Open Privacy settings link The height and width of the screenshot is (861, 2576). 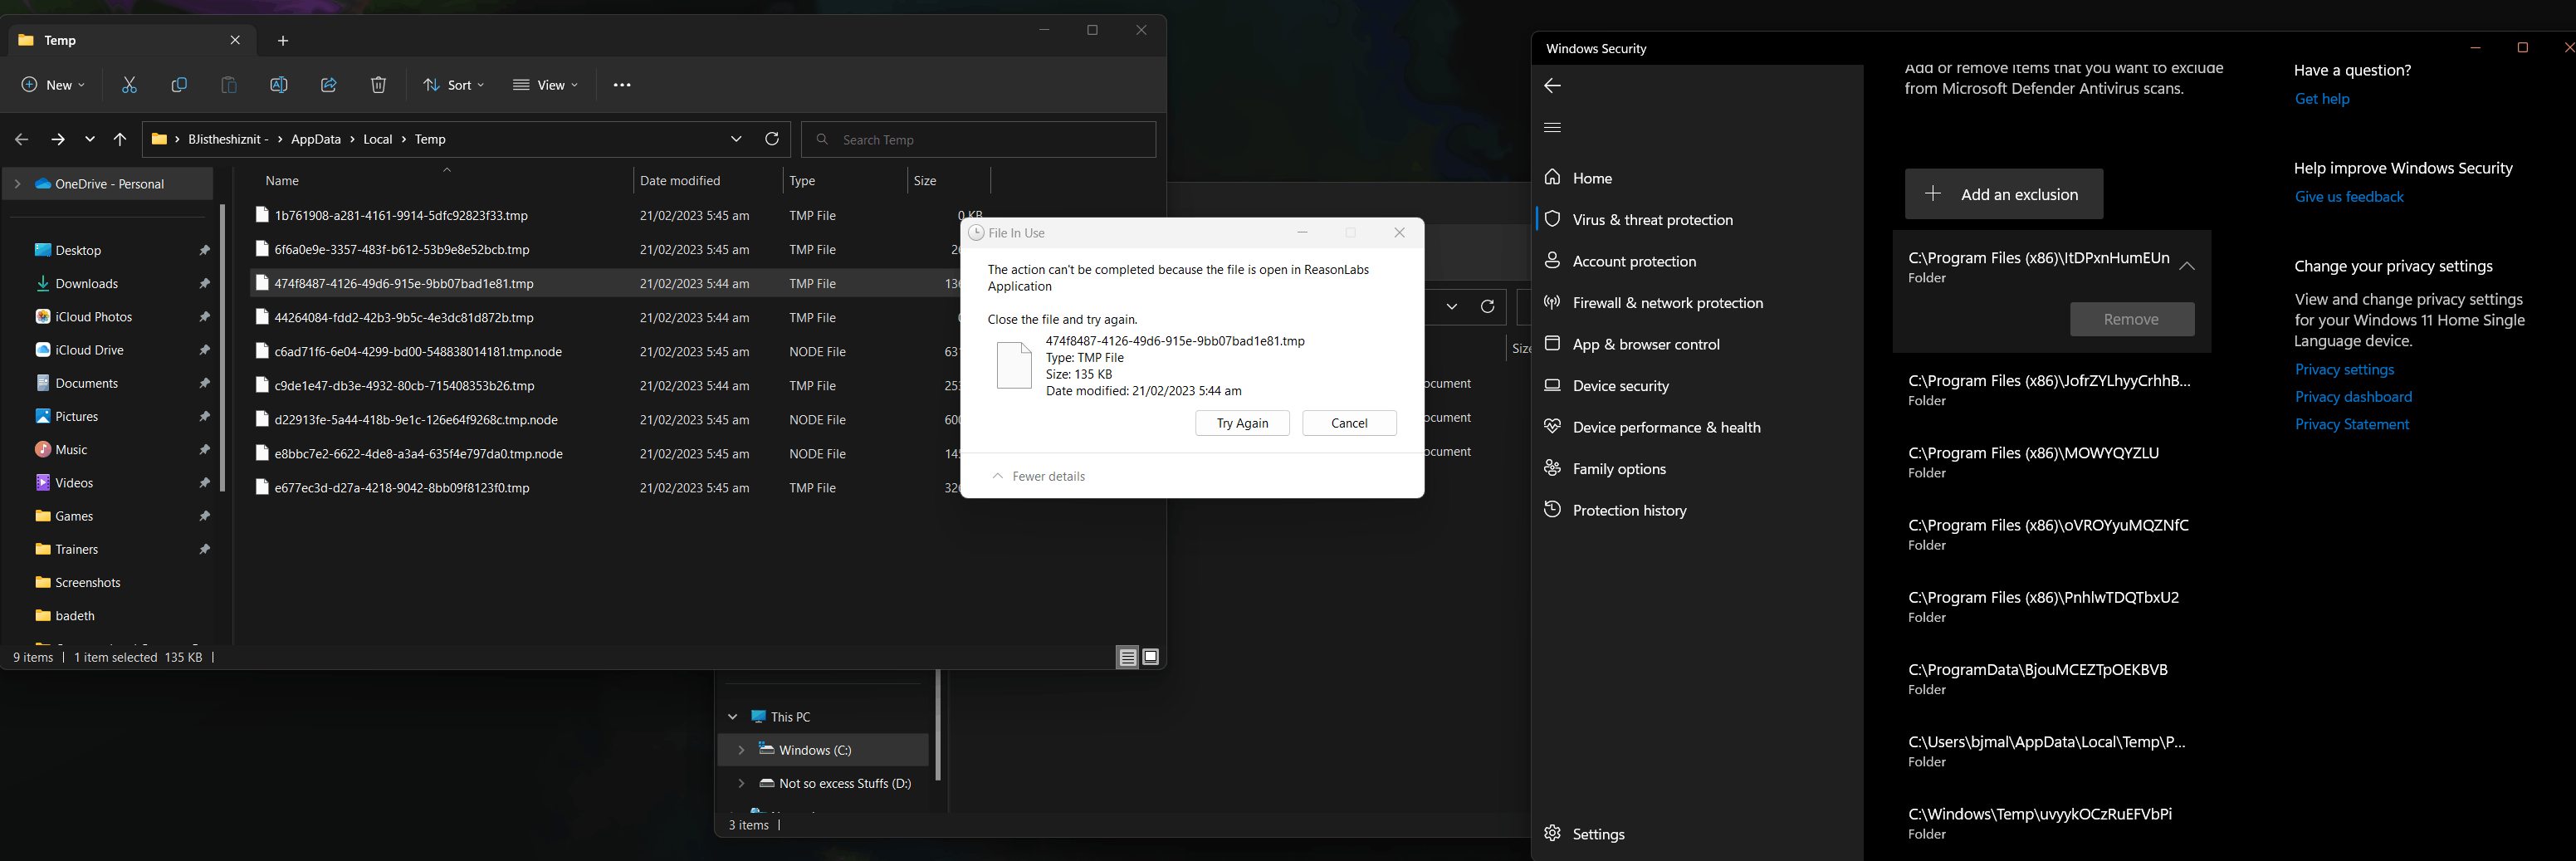(2344, 370)
